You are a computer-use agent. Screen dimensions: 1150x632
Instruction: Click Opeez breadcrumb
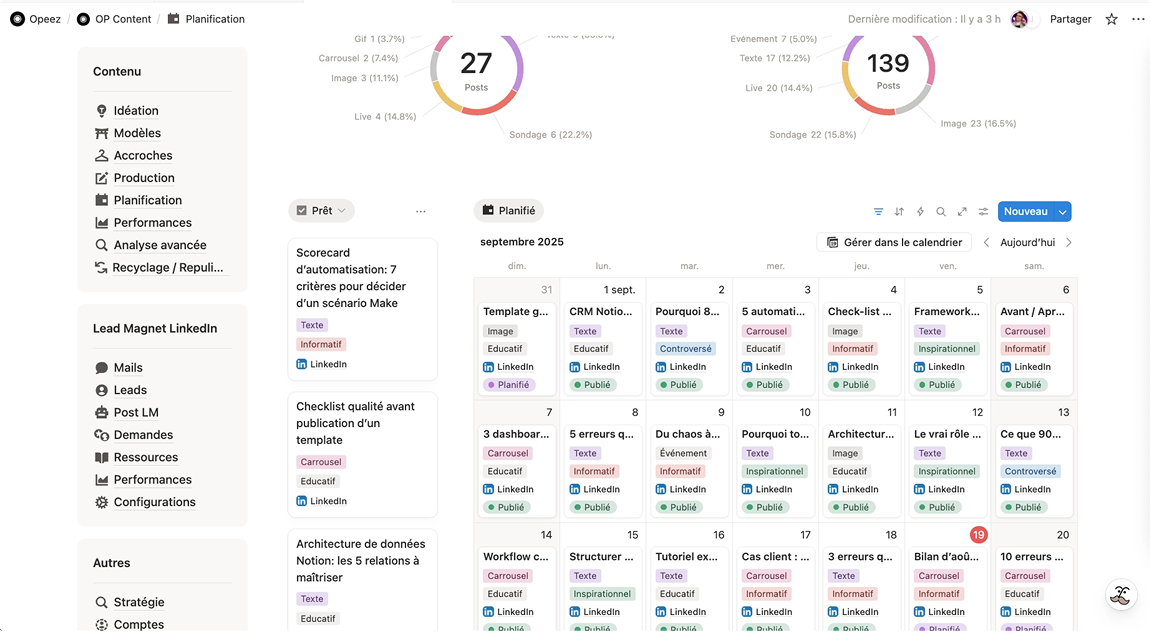(x=36, y=19)
